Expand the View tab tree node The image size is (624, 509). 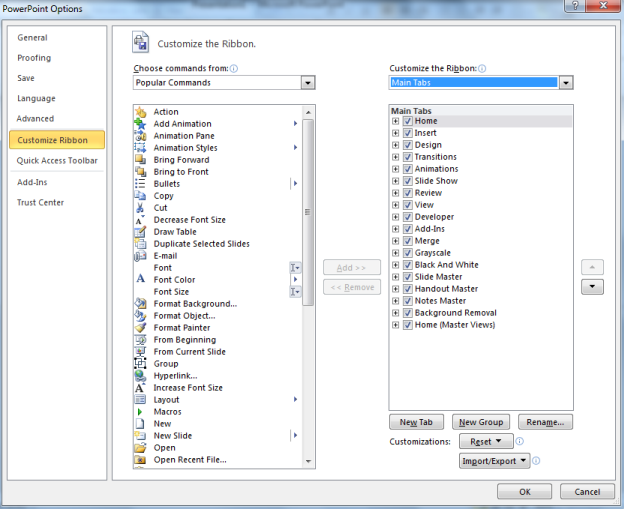pos(395,205)
